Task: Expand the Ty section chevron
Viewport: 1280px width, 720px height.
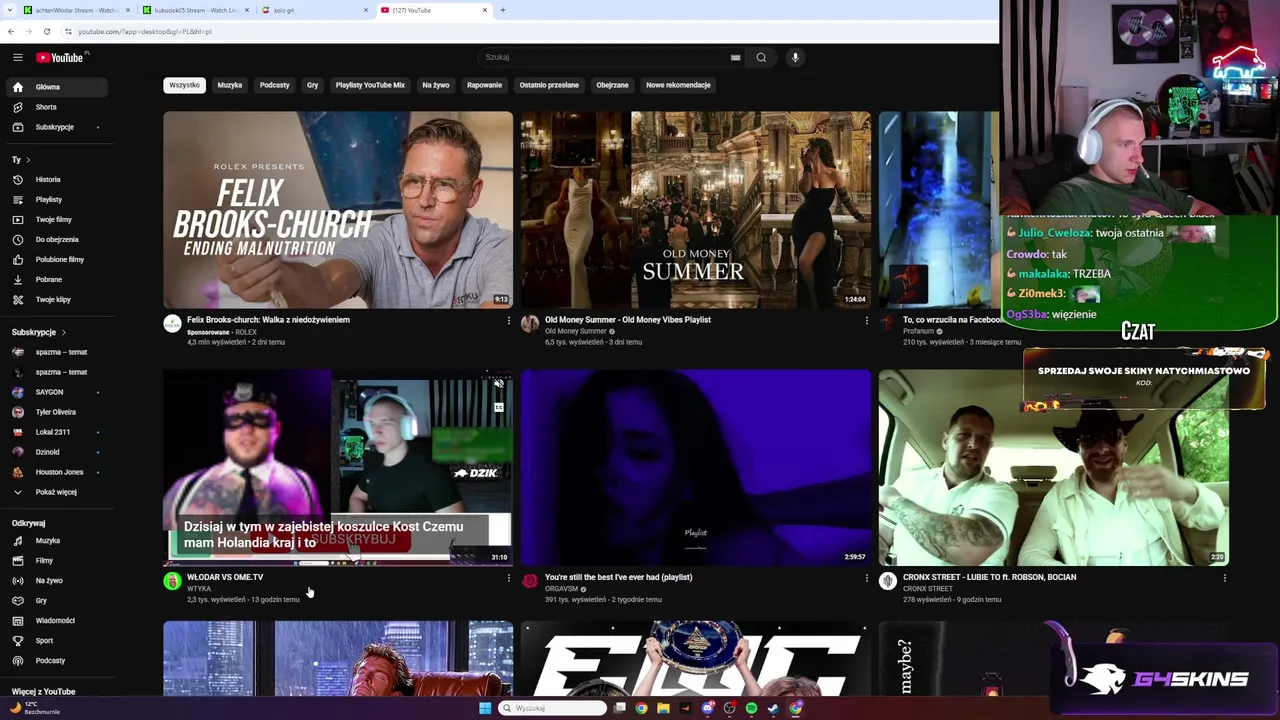Action: click(x=28, y=160)
